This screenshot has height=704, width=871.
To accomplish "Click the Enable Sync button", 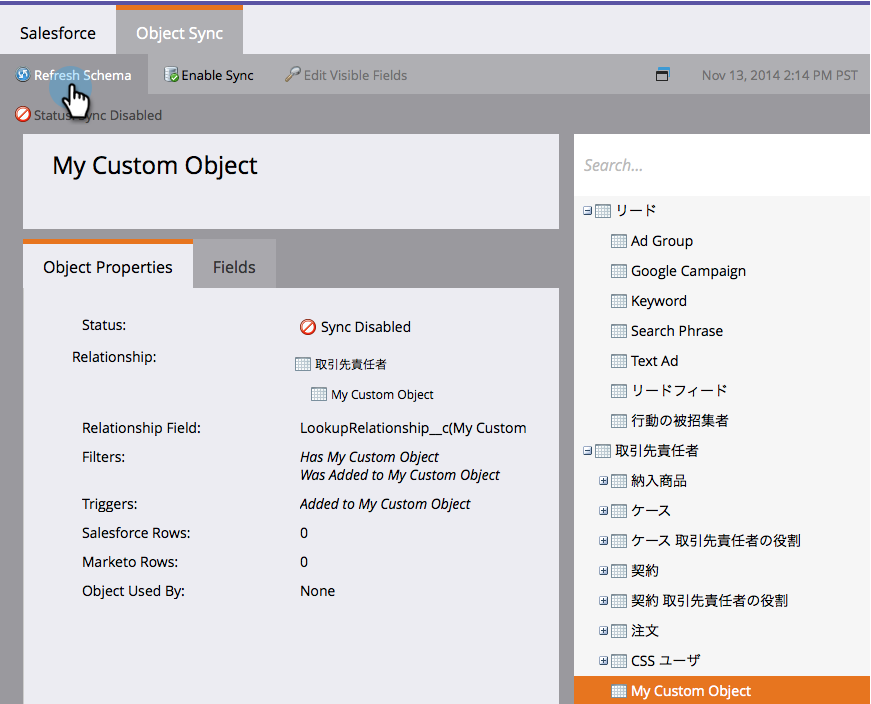I will pyautogui.click(x=209, y=74).
